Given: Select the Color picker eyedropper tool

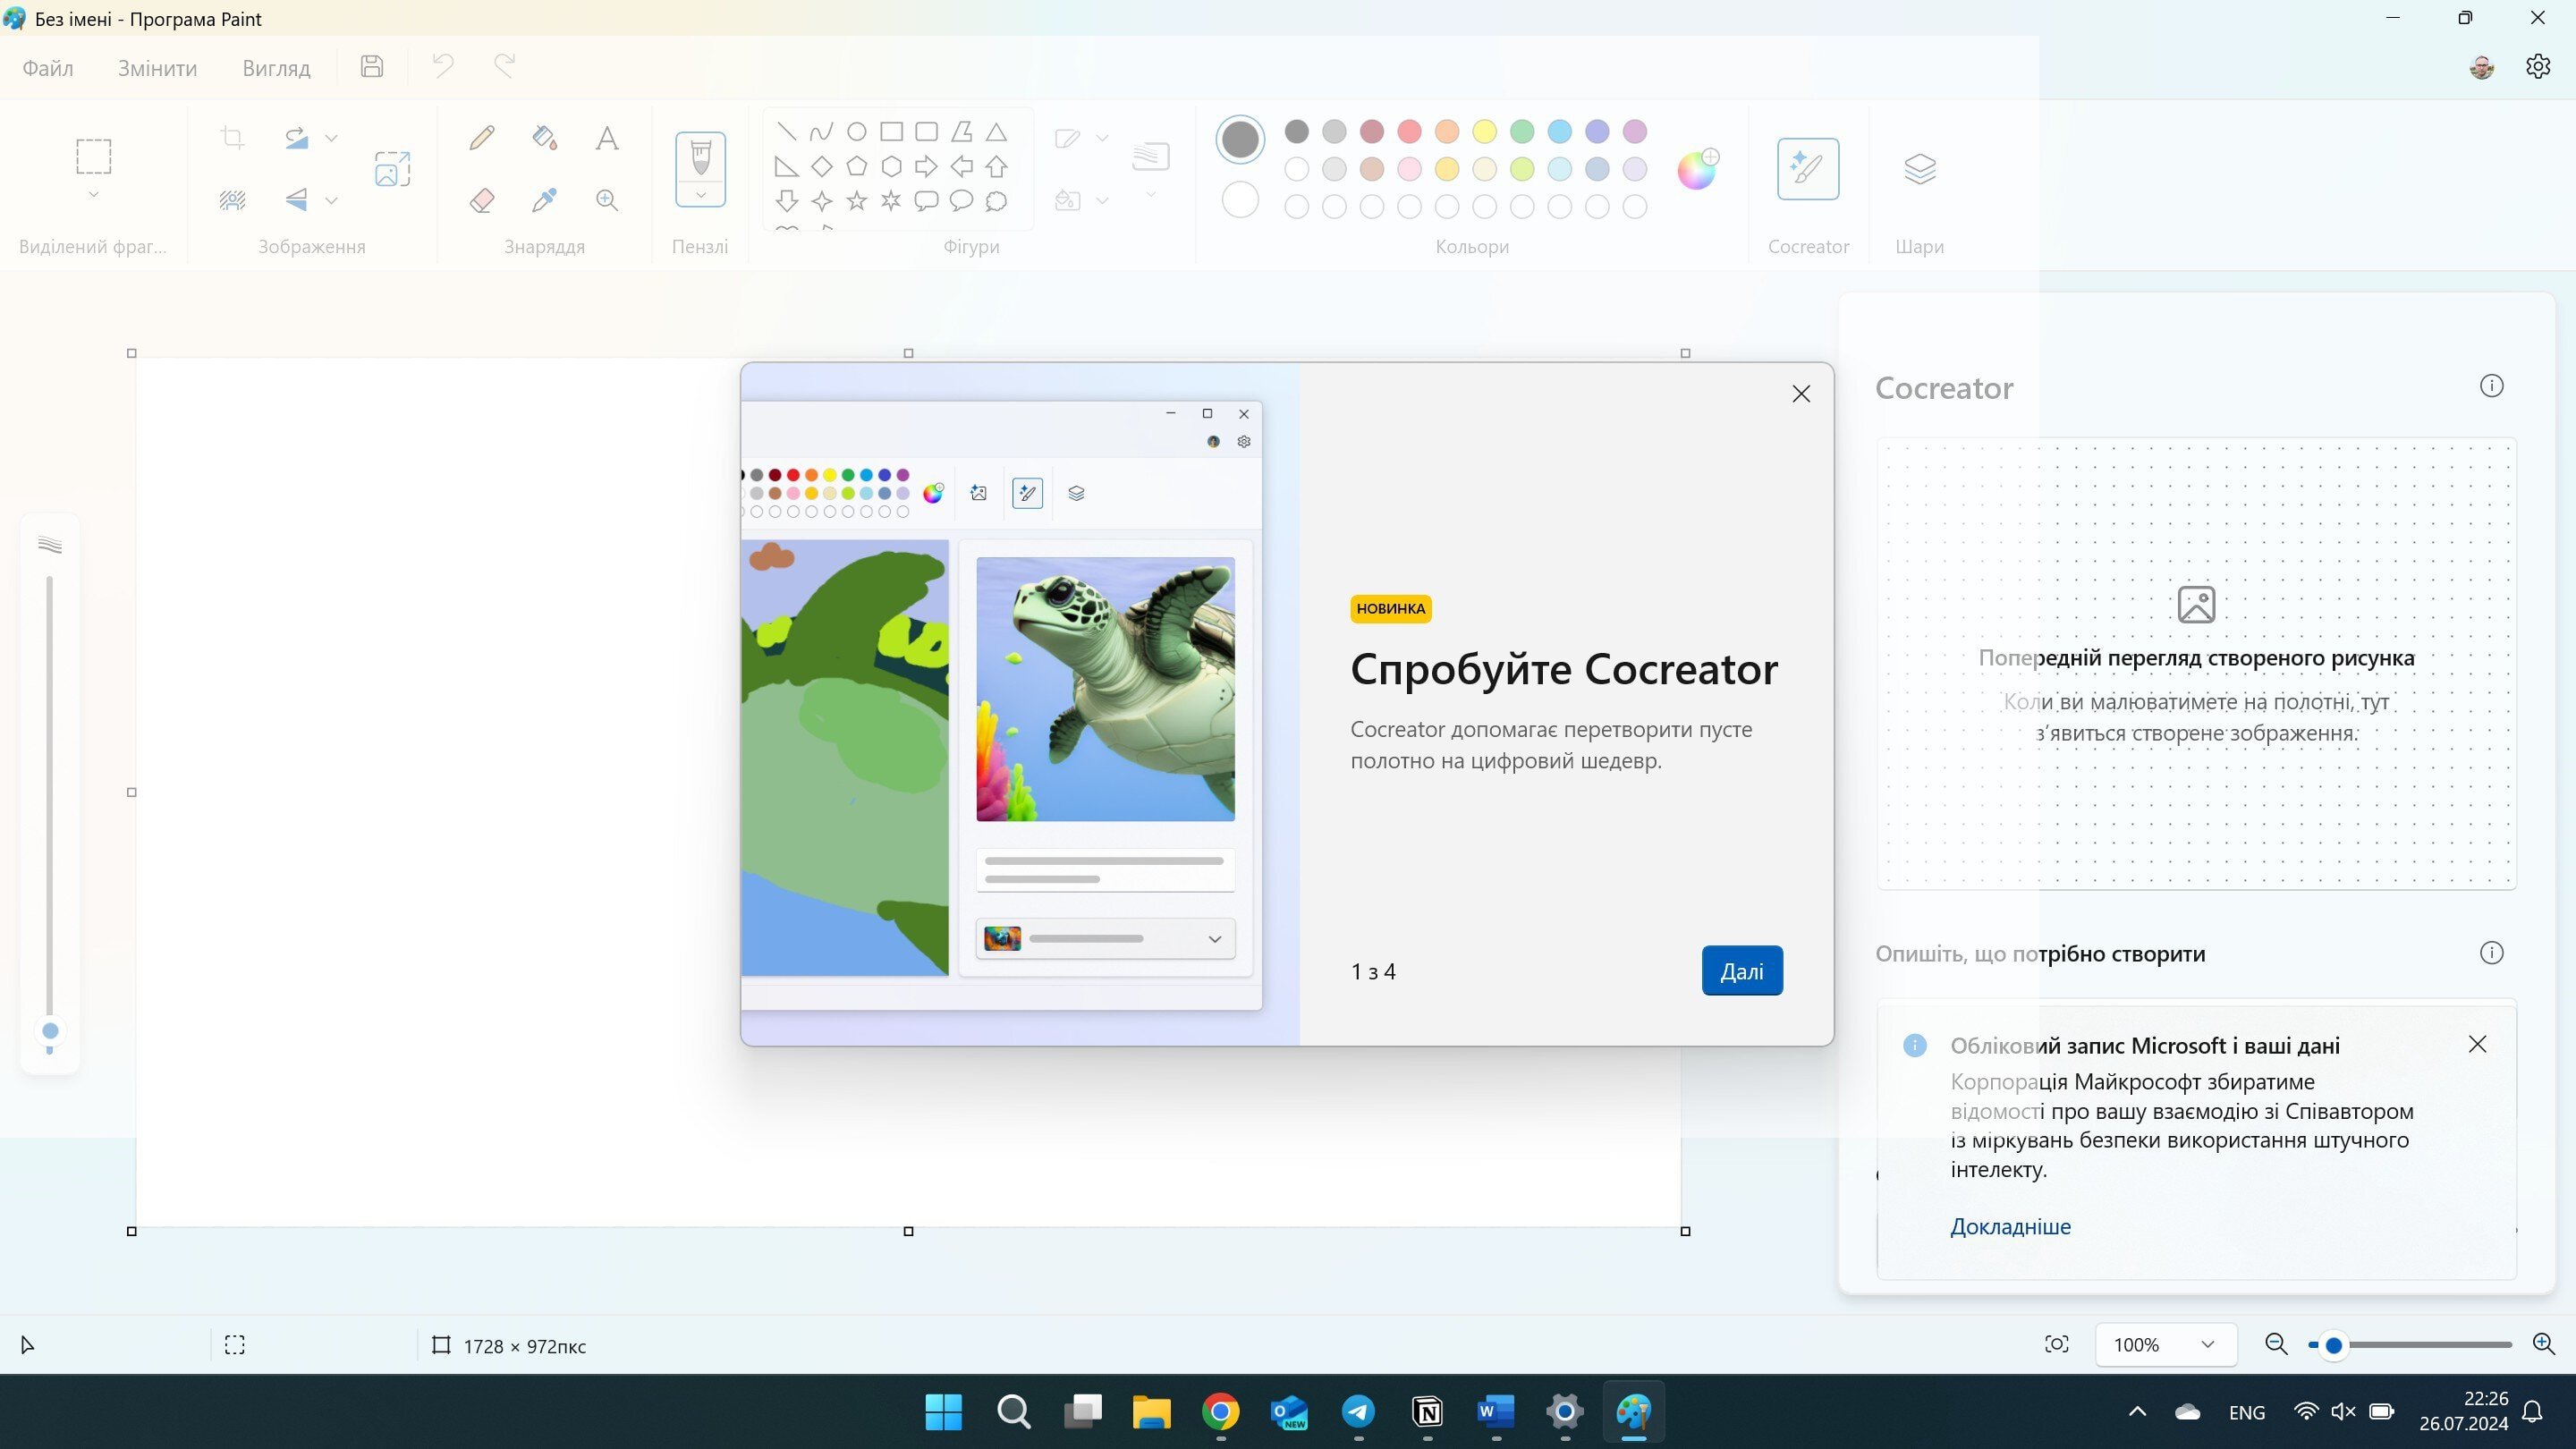Looking at the screenshot, I should click(x=544, y=200).
